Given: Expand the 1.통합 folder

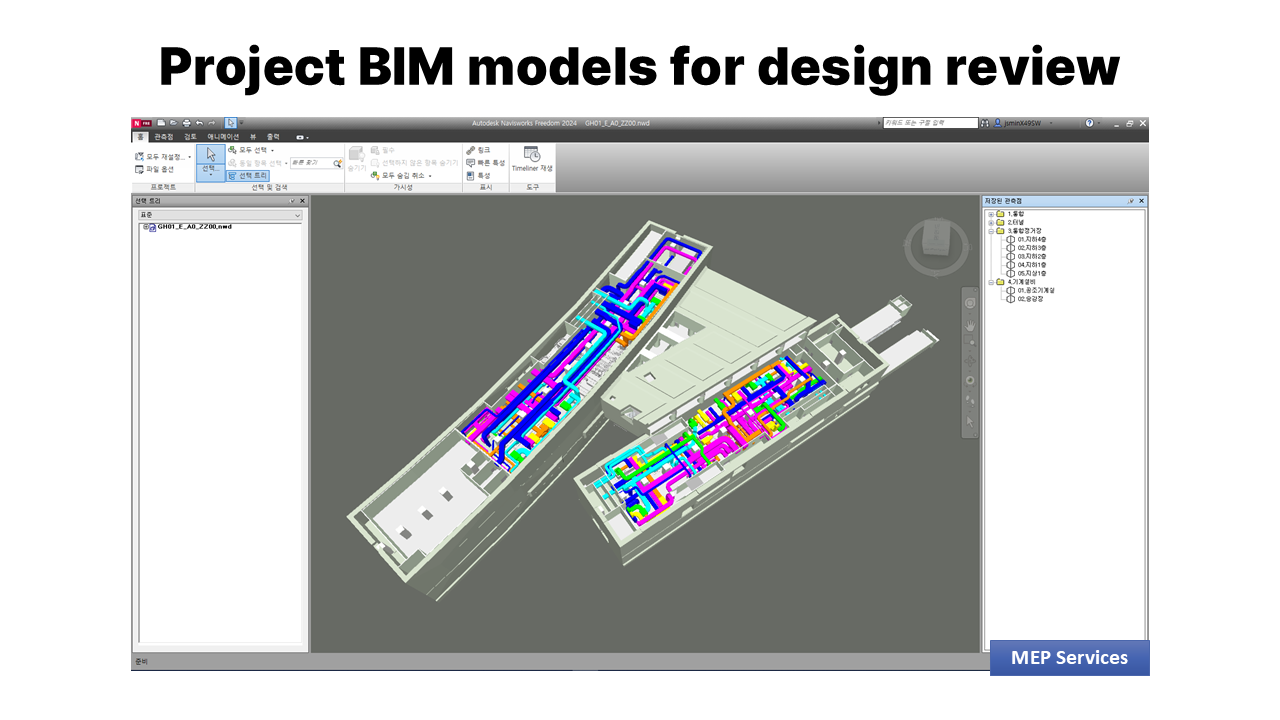Looking at the screenshot, I should 990,214.
